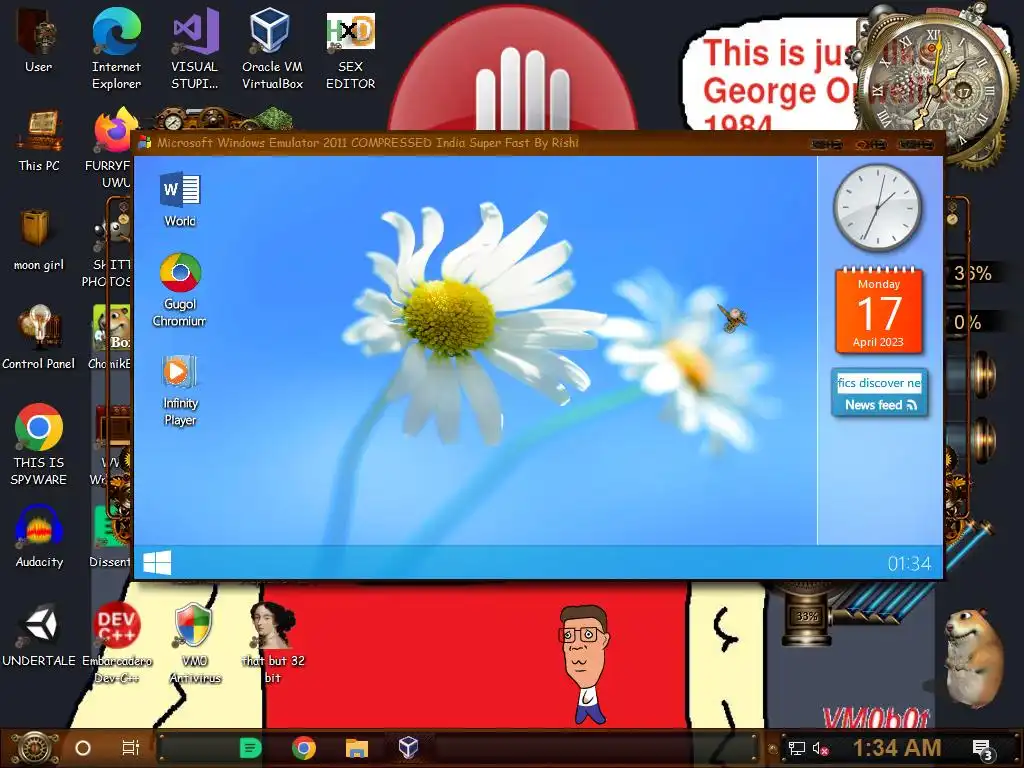This screenshot has width=1024, height=768.
Task: Click the 01:34 emulator taskbar clock
Action: tap(909, 563)
